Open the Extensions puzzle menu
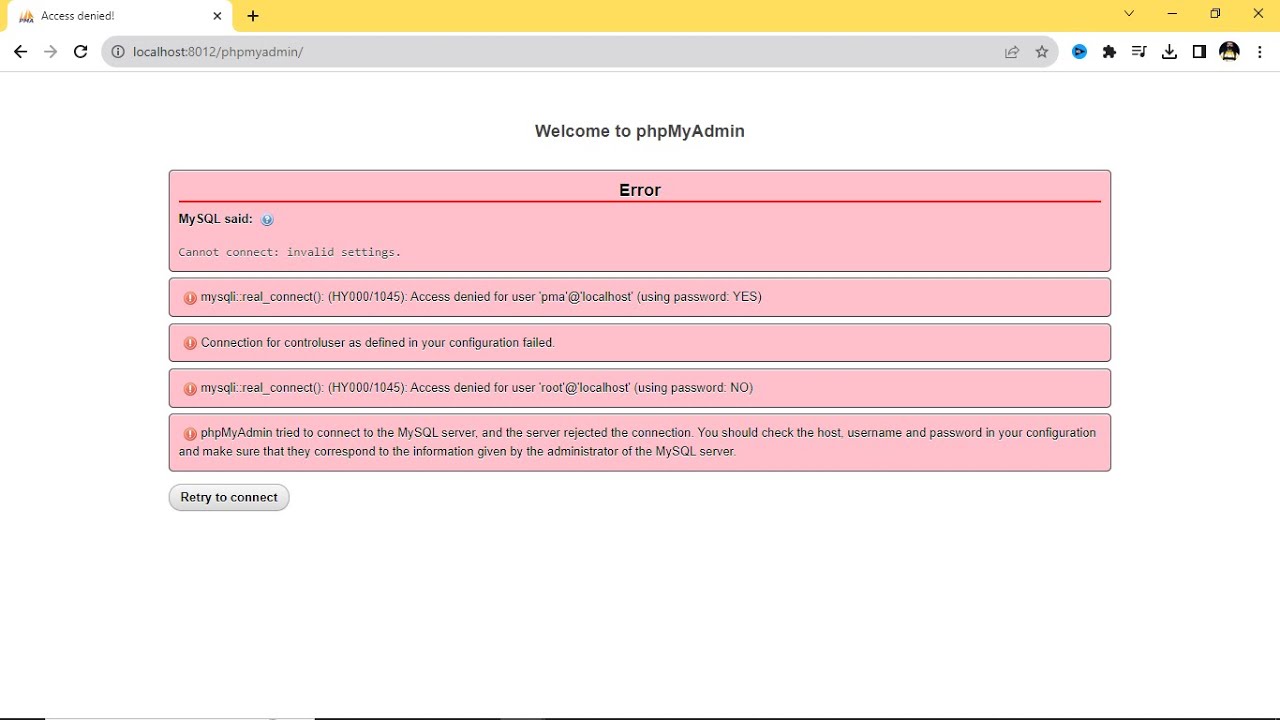Viewport: 1280px width, 720px height. pyautogui.click(x=1109, y=51)
